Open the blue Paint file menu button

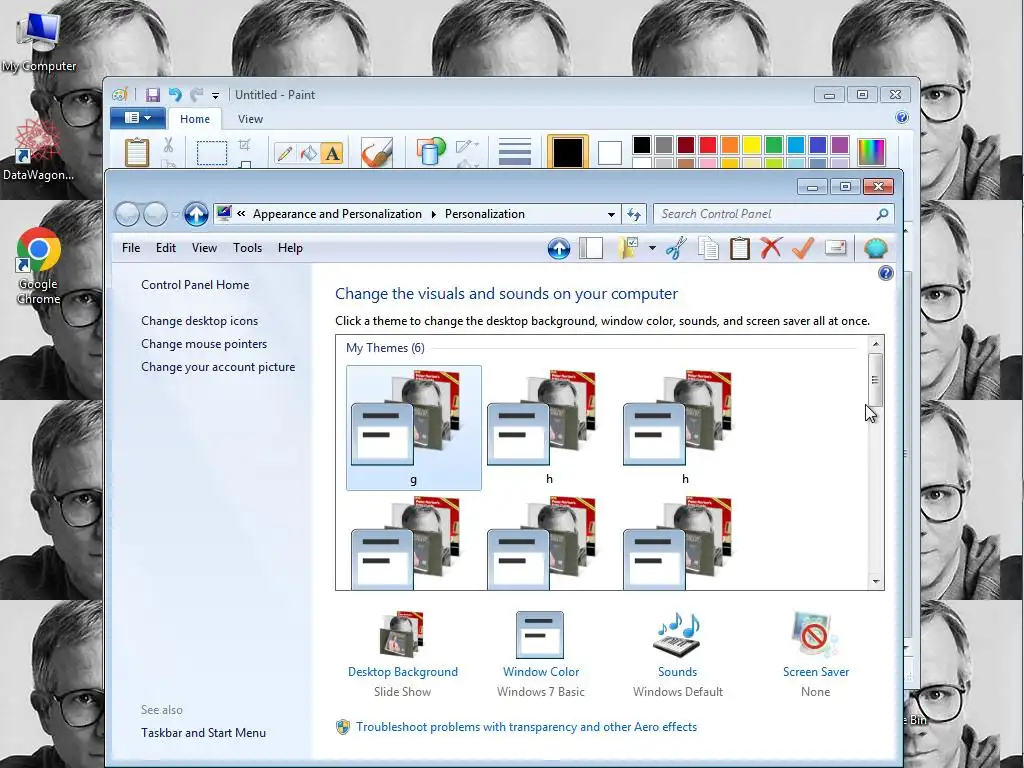(137, 118)
